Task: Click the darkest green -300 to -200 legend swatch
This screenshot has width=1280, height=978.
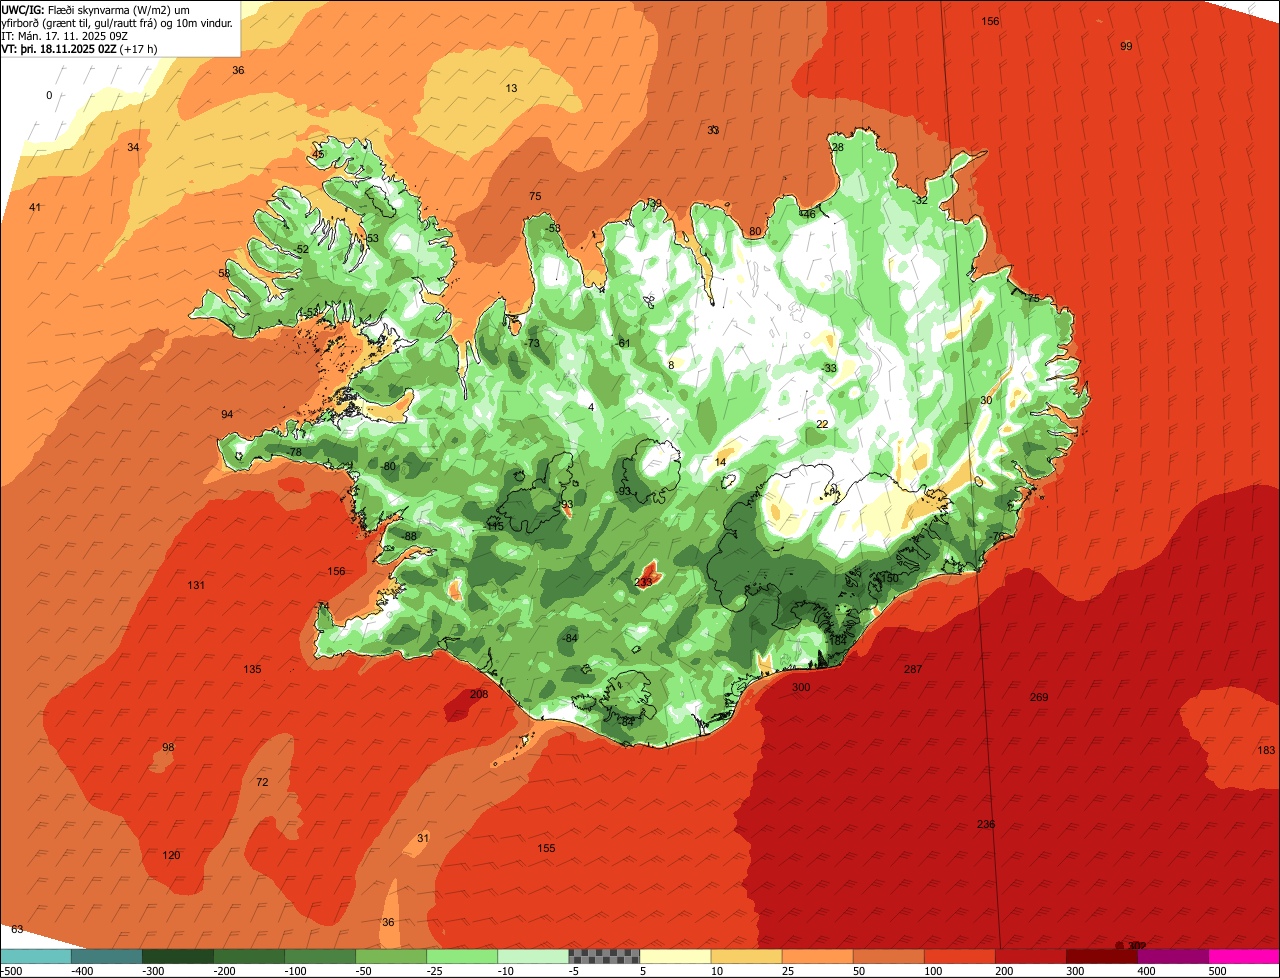Action: tap(177, 956)
